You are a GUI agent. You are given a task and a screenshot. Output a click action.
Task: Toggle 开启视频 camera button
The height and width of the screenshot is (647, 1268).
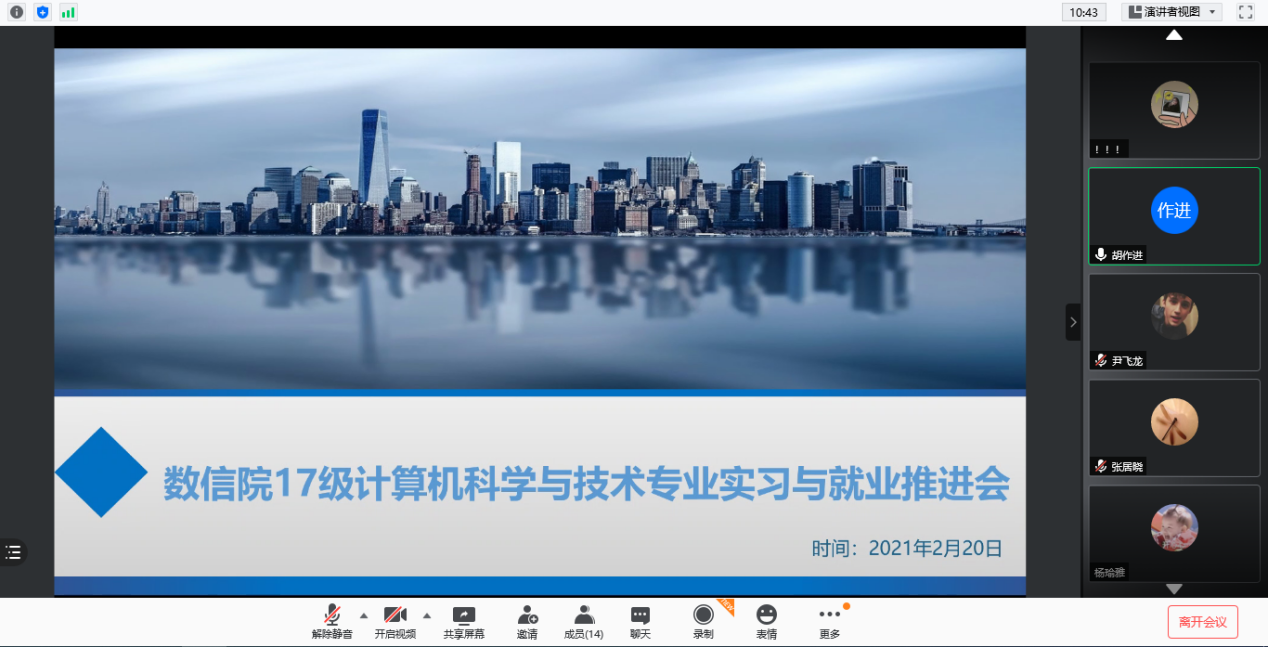point(395,621)
